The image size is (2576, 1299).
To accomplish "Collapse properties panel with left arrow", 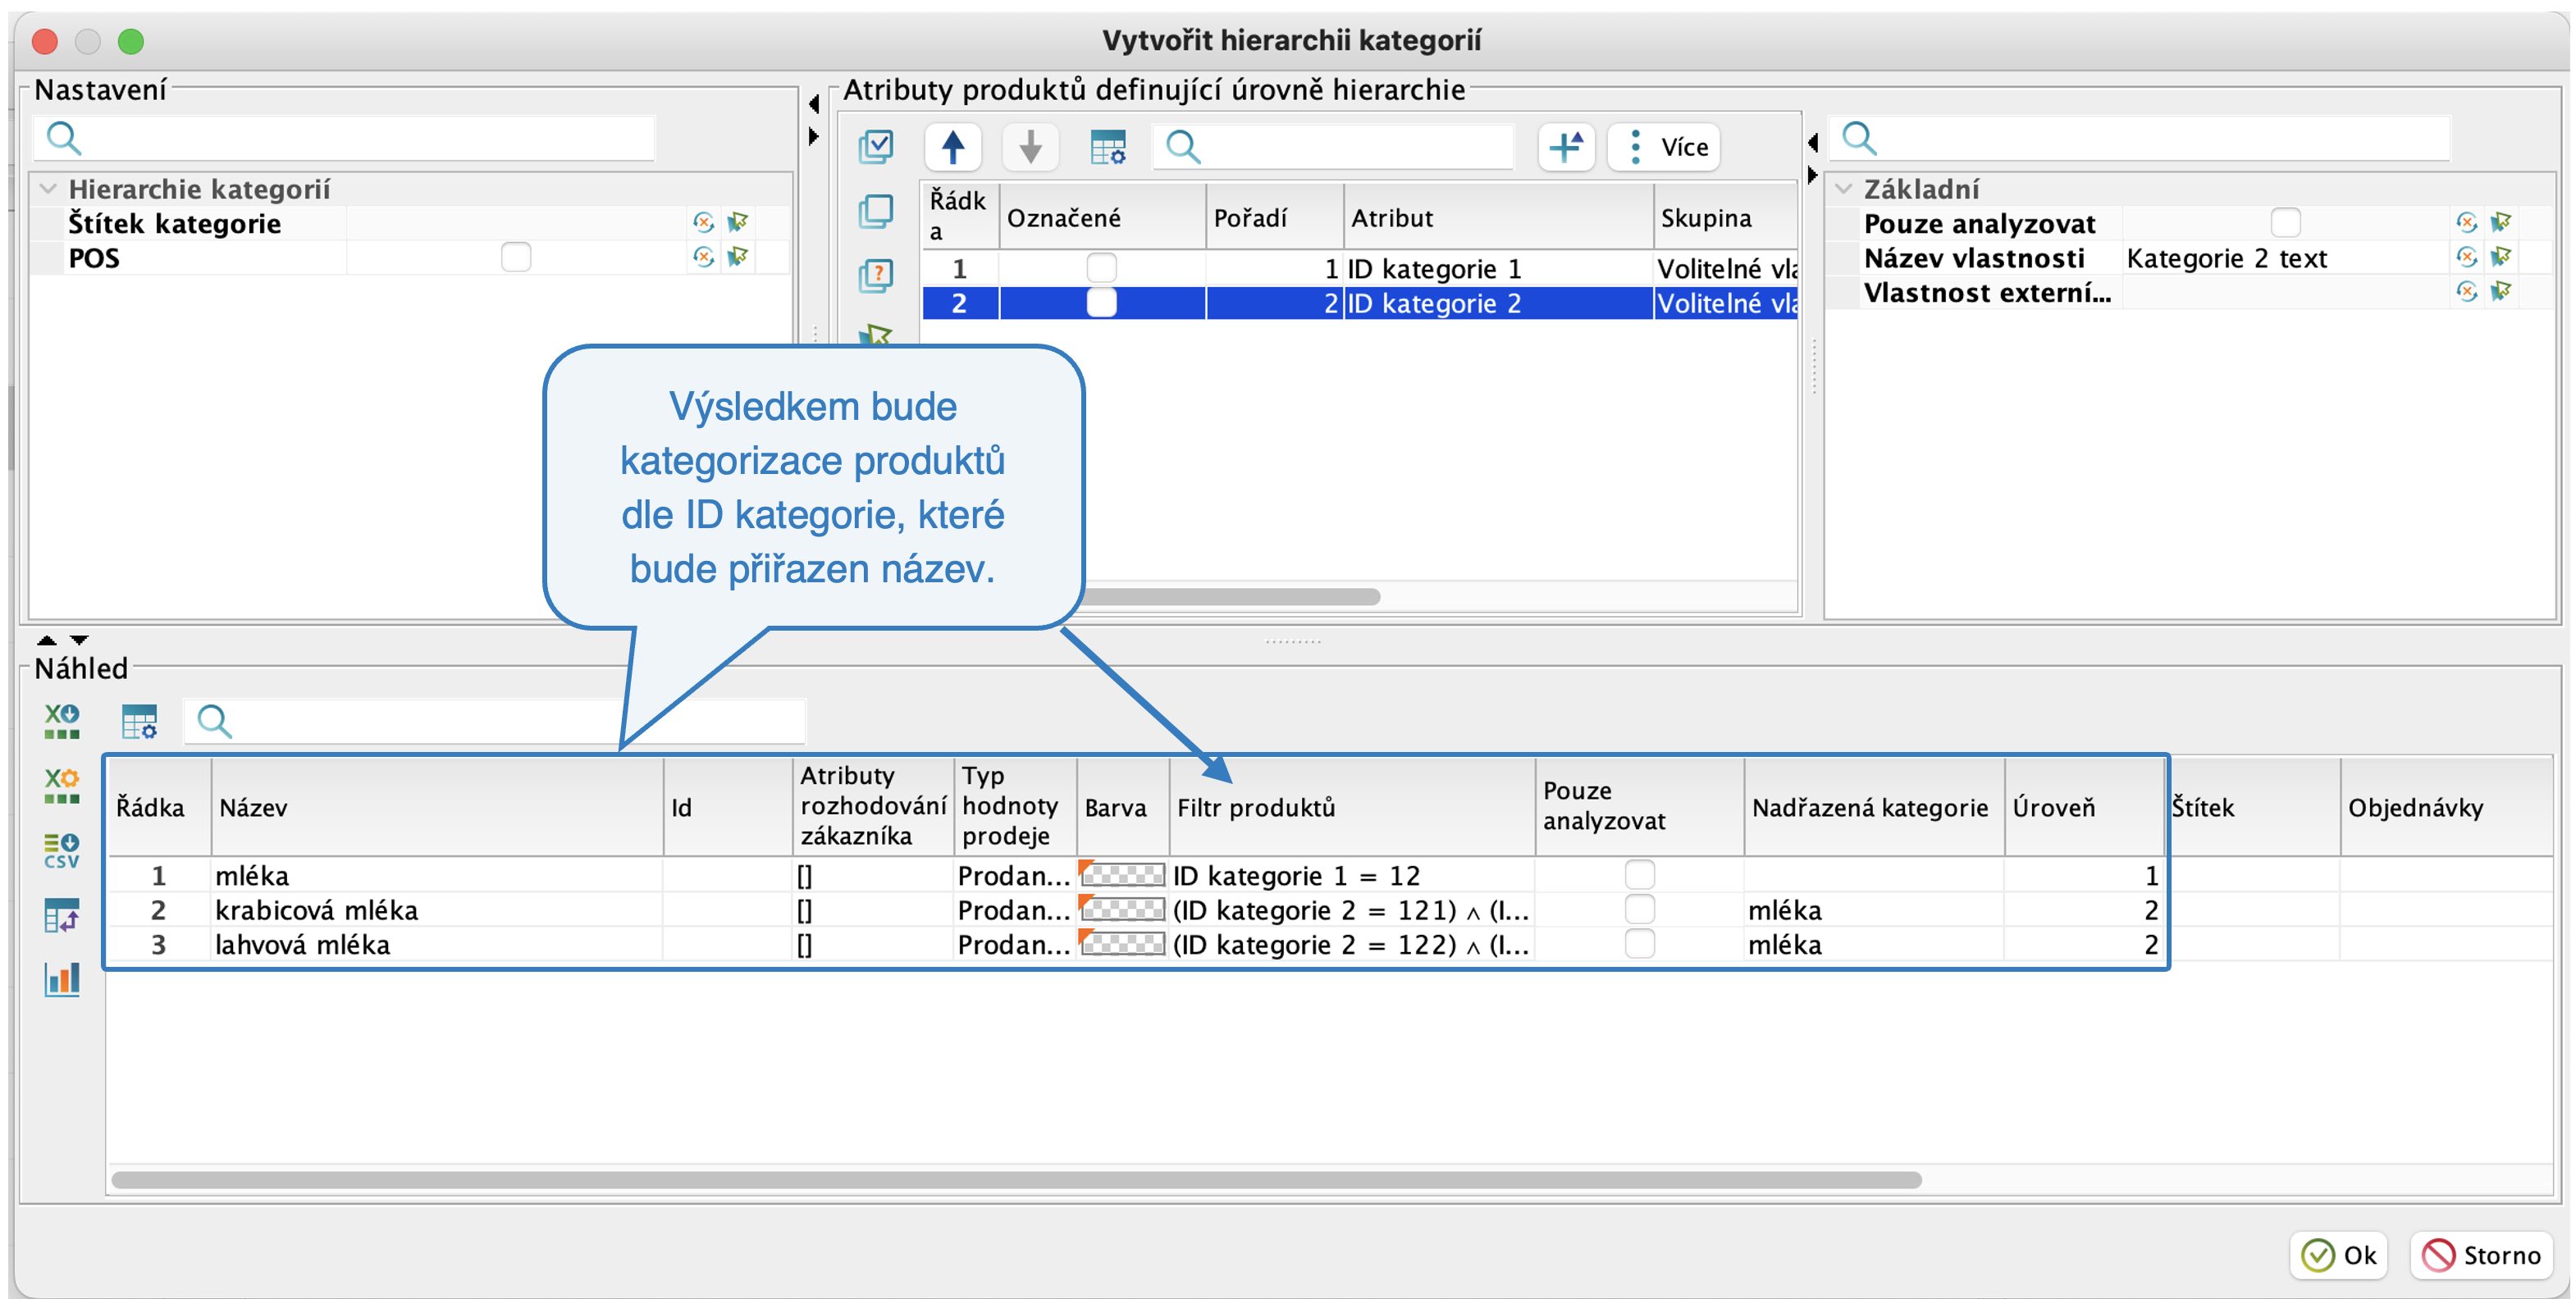I will coord(1813,142).
